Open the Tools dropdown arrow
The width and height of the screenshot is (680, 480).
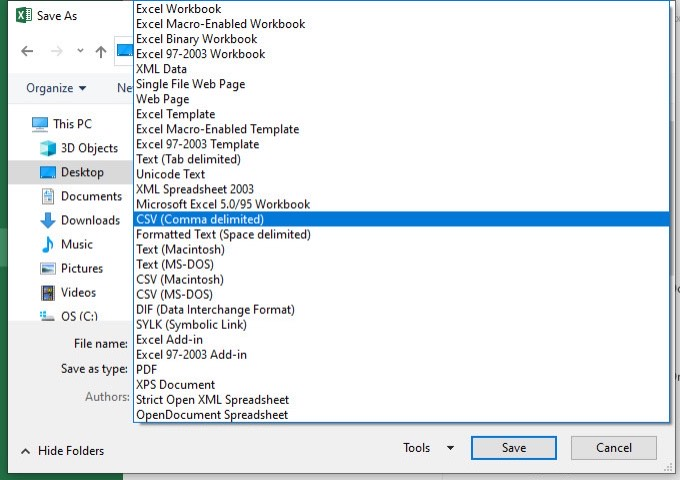coord(451,448)
